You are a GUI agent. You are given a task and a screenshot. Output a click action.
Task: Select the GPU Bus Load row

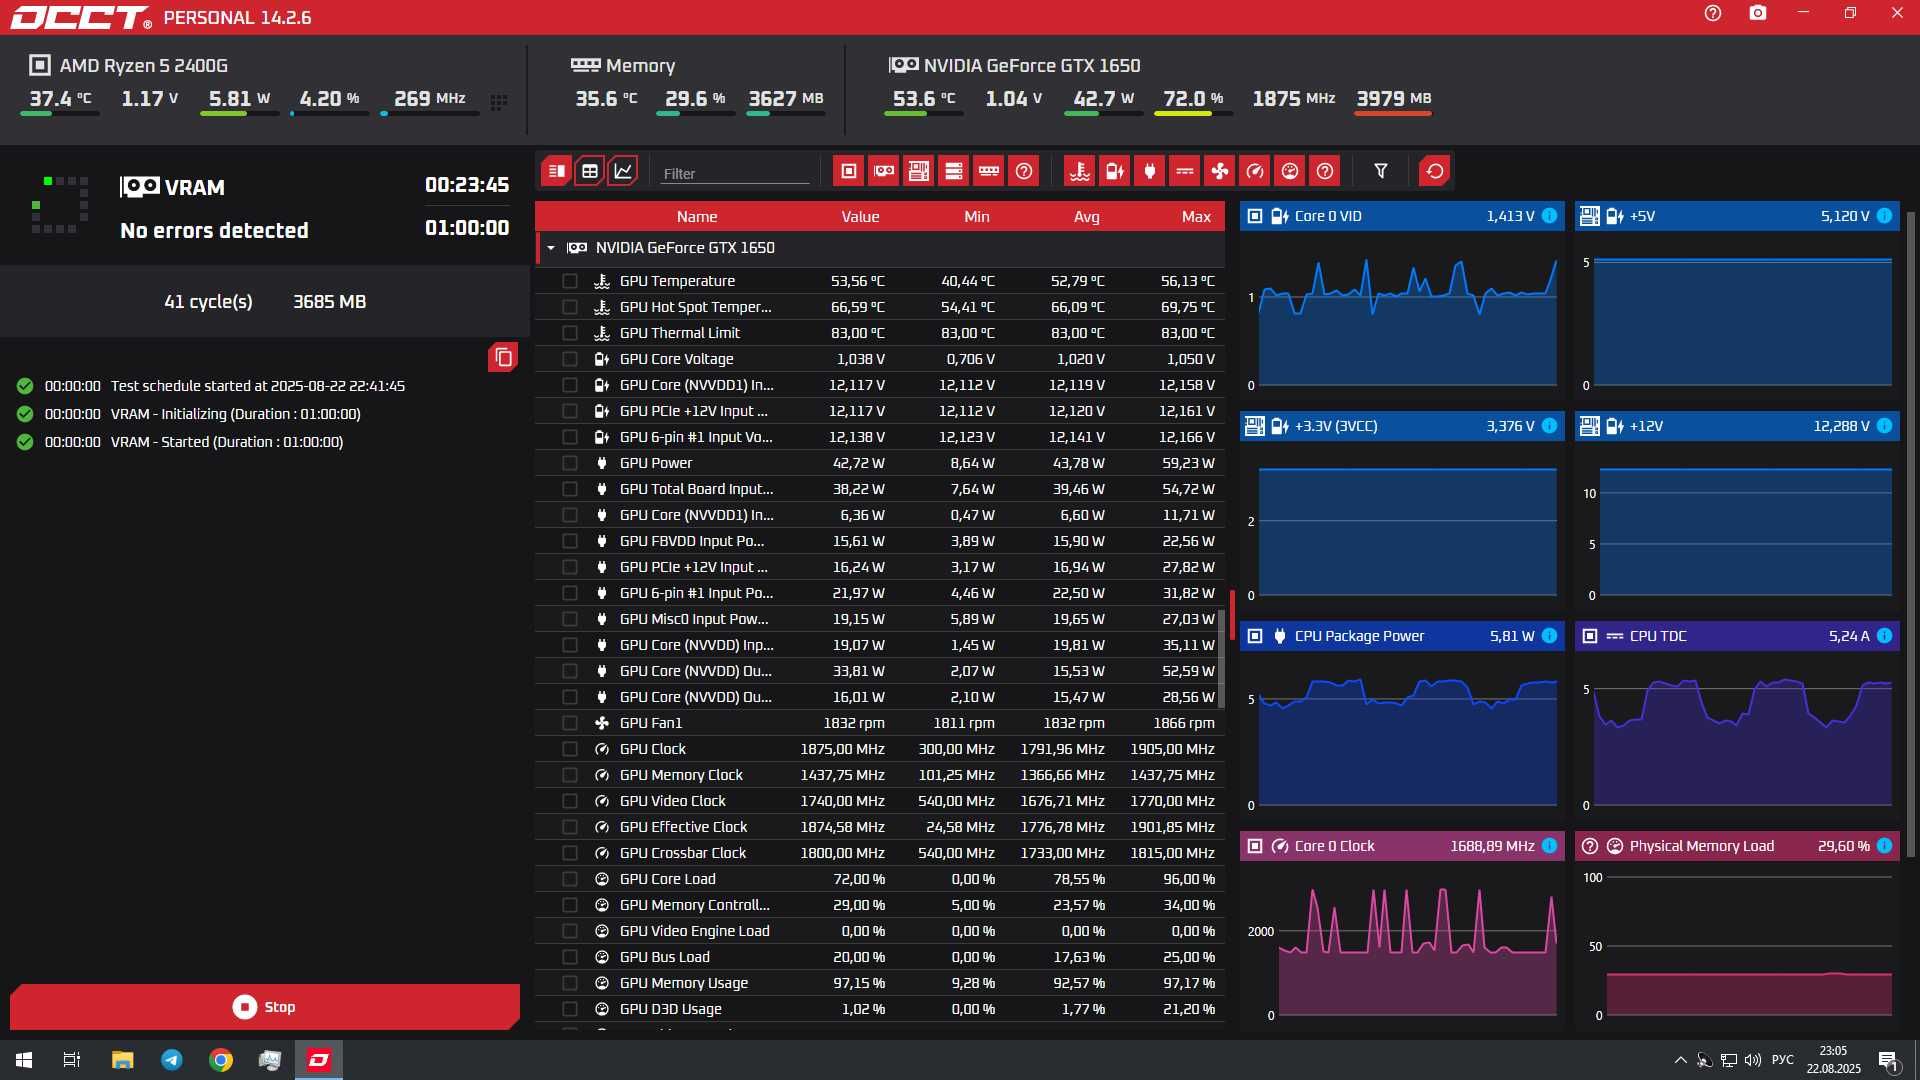(880, 957)
